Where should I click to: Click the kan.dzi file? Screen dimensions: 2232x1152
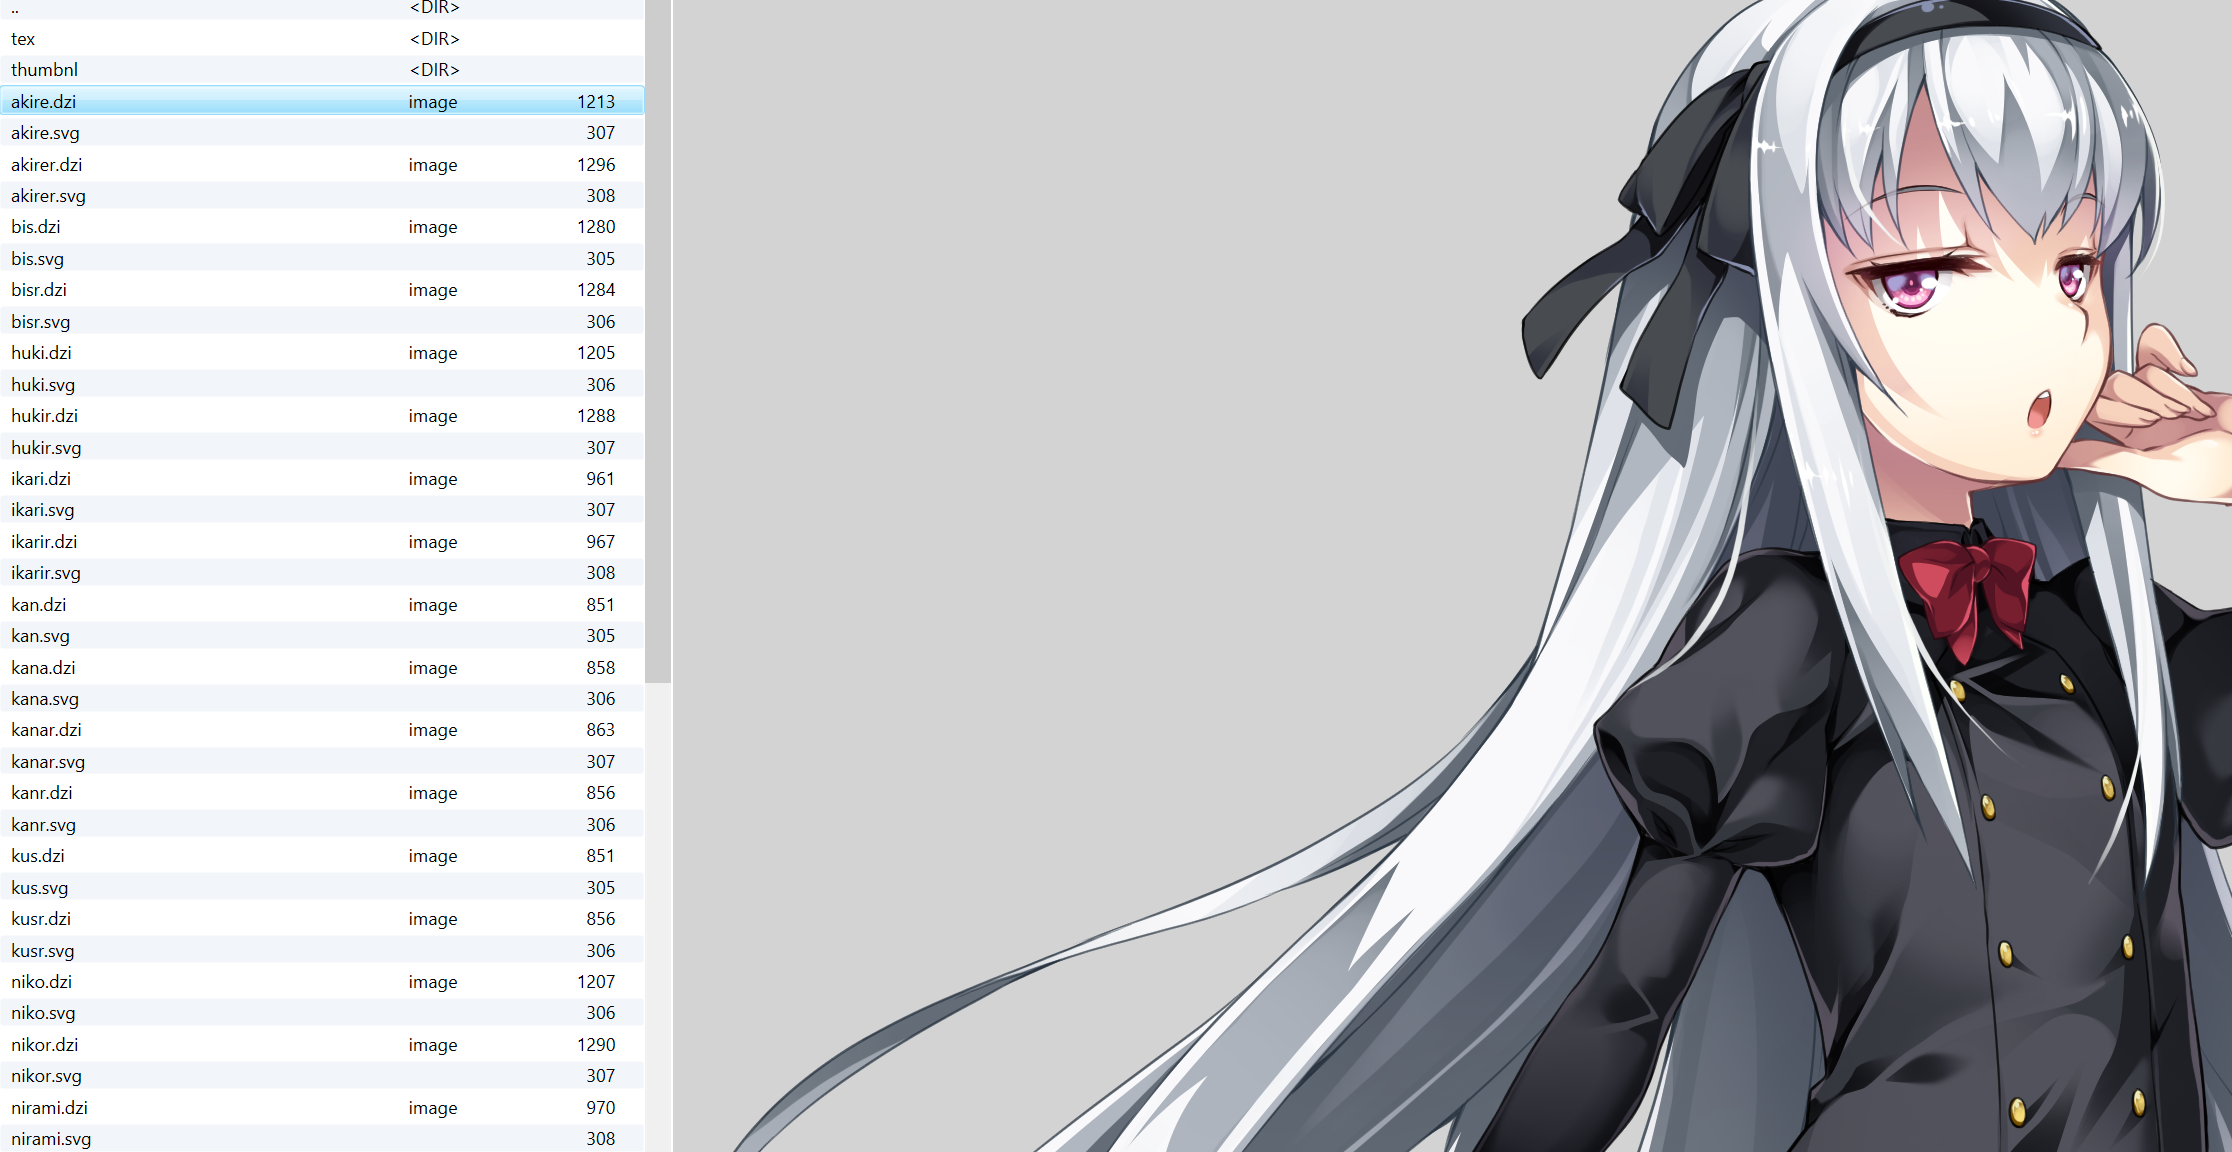tap(39, 605)
